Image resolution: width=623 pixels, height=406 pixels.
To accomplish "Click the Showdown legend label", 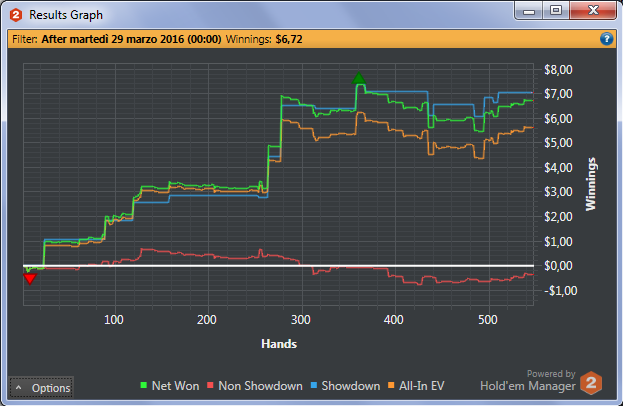I will coord(351,386).
